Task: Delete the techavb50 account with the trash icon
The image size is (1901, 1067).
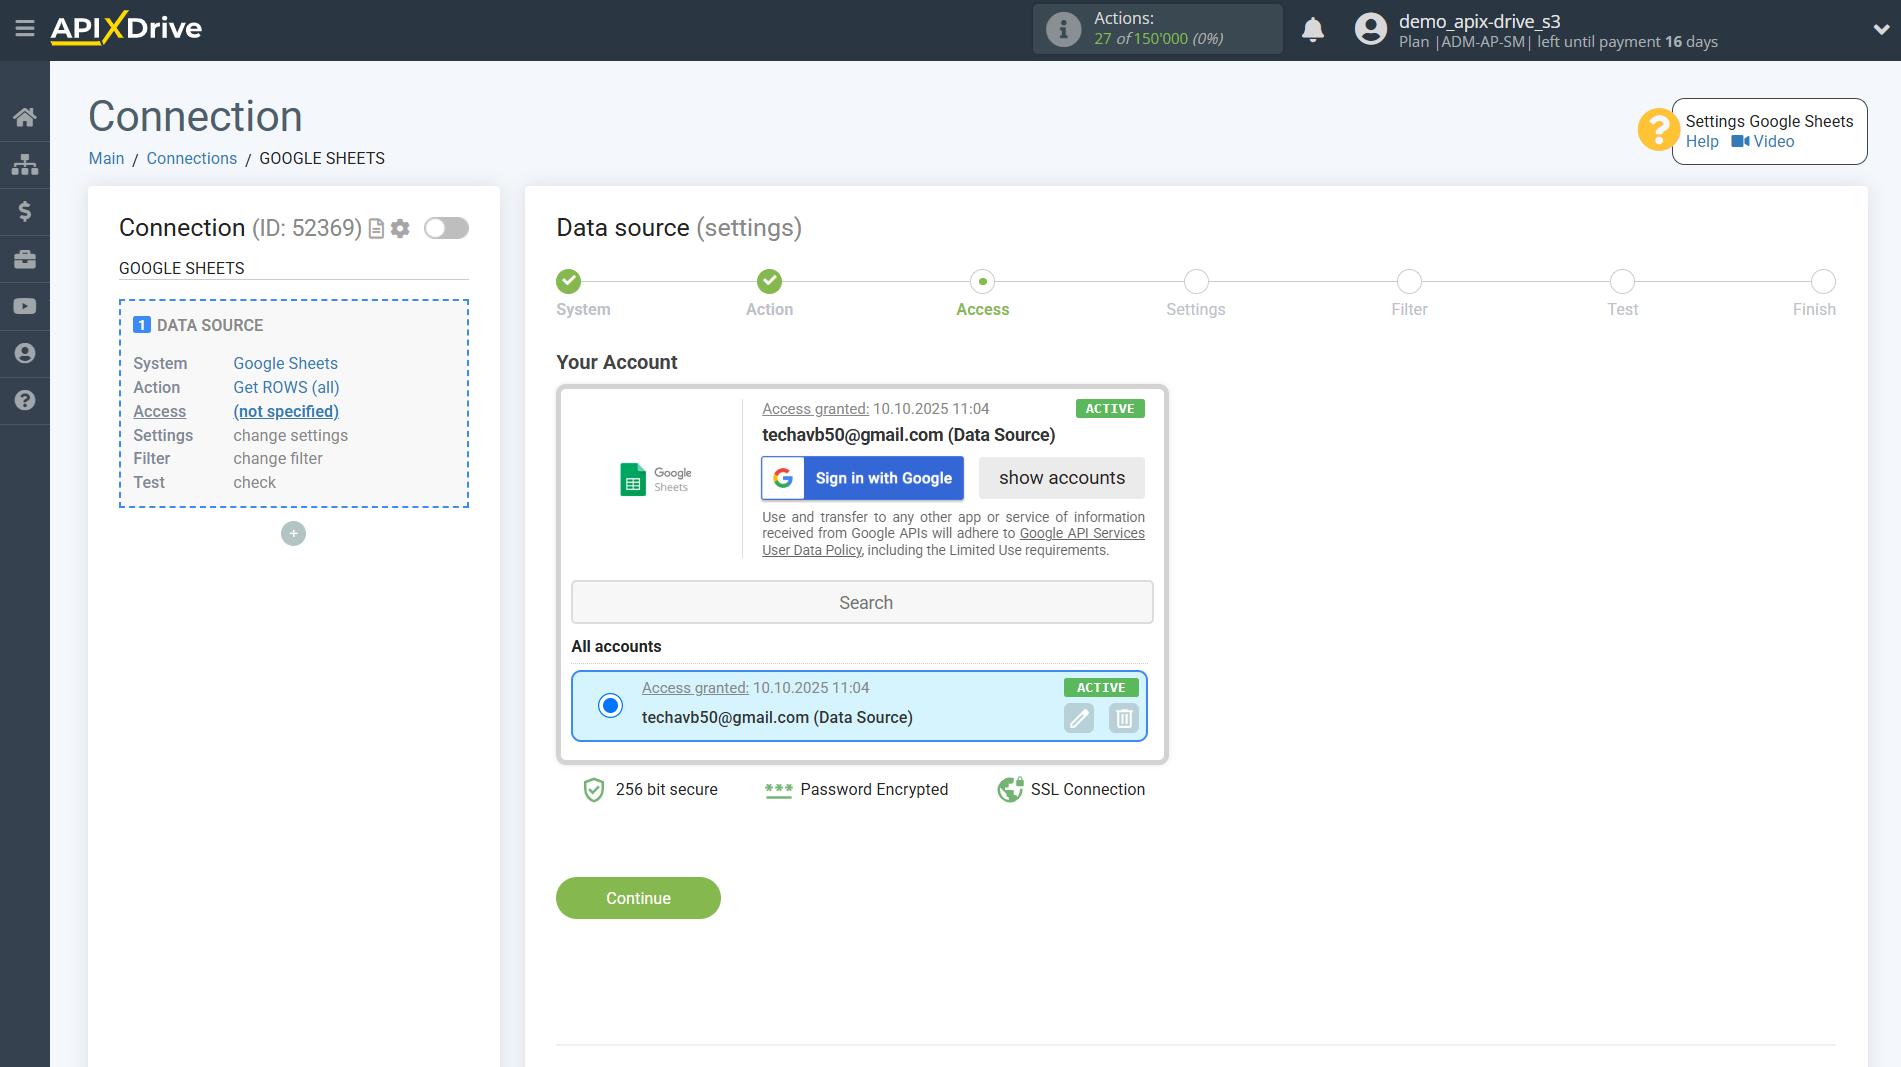Action: pos(1124,718)
